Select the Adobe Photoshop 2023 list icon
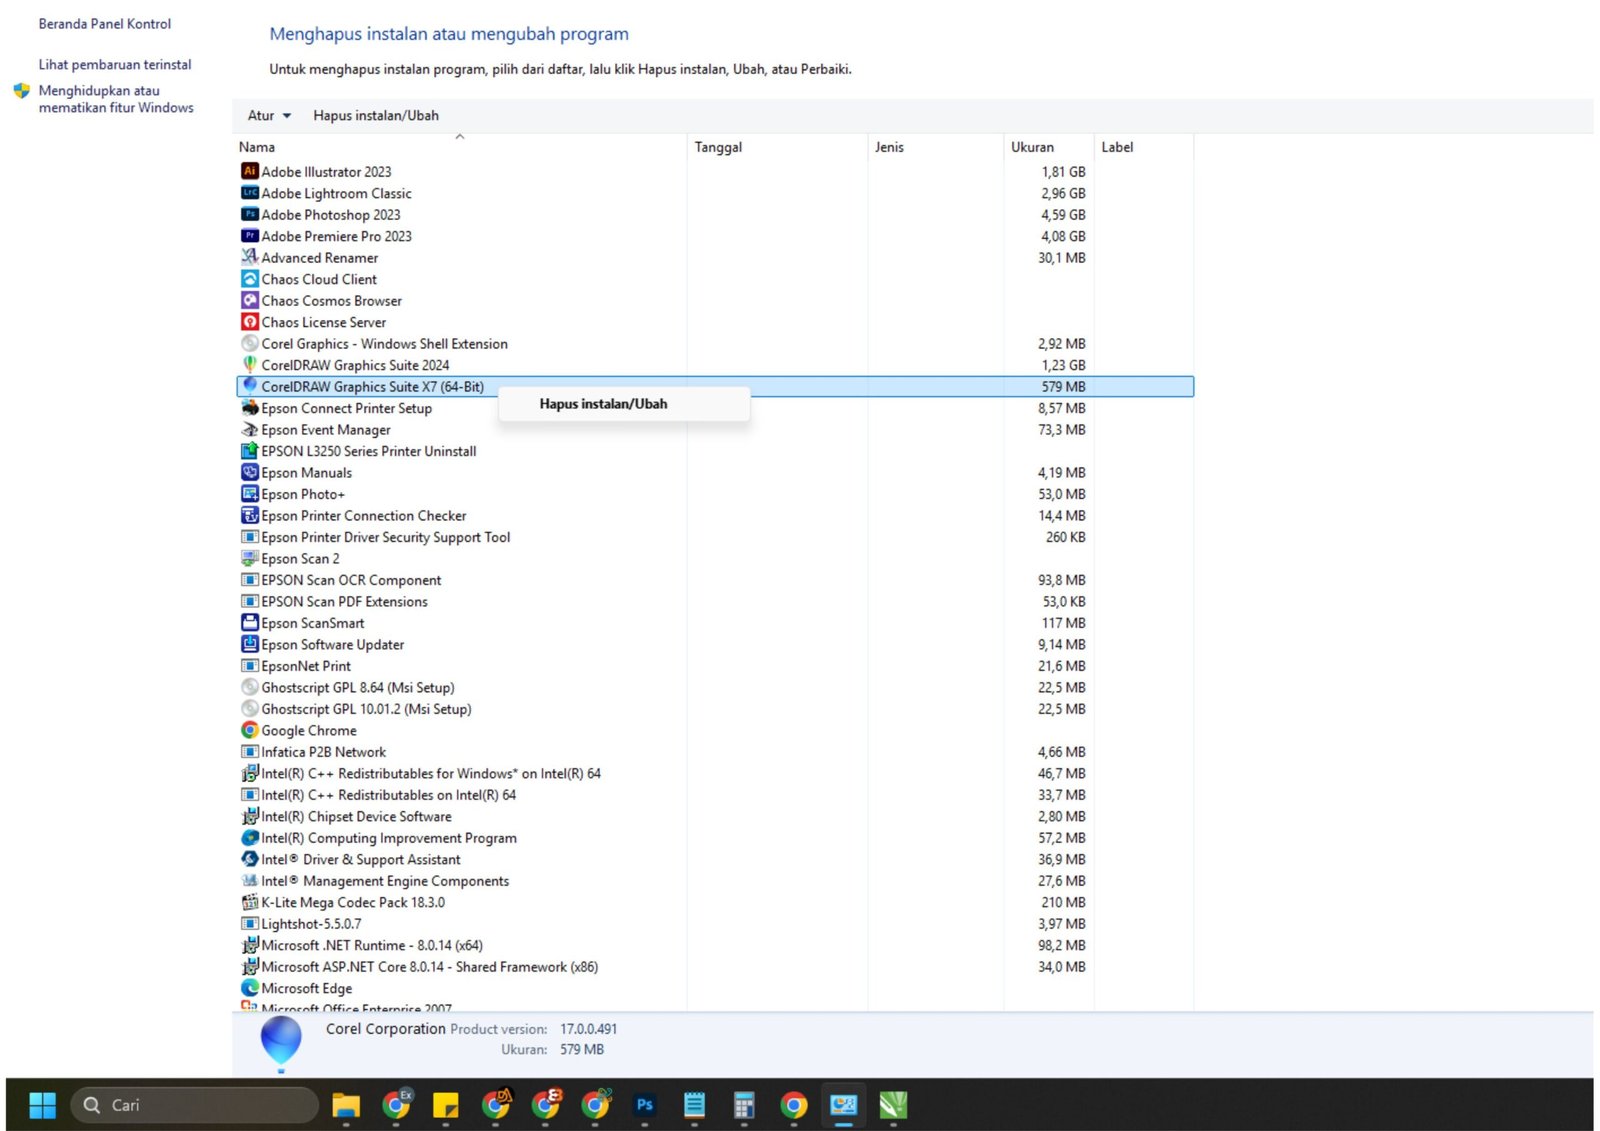This screenshot has height=1131, width=1600. (x=249, y=214)
